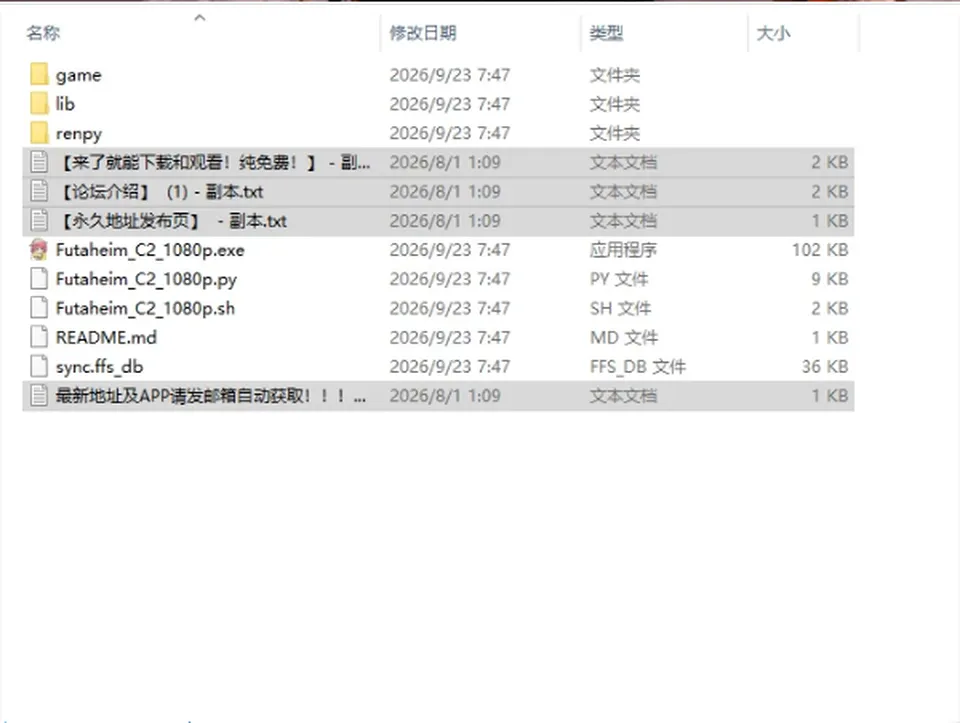Click the PY 文件 type cell
960x723 pixels.
click(x=619, y=279)
